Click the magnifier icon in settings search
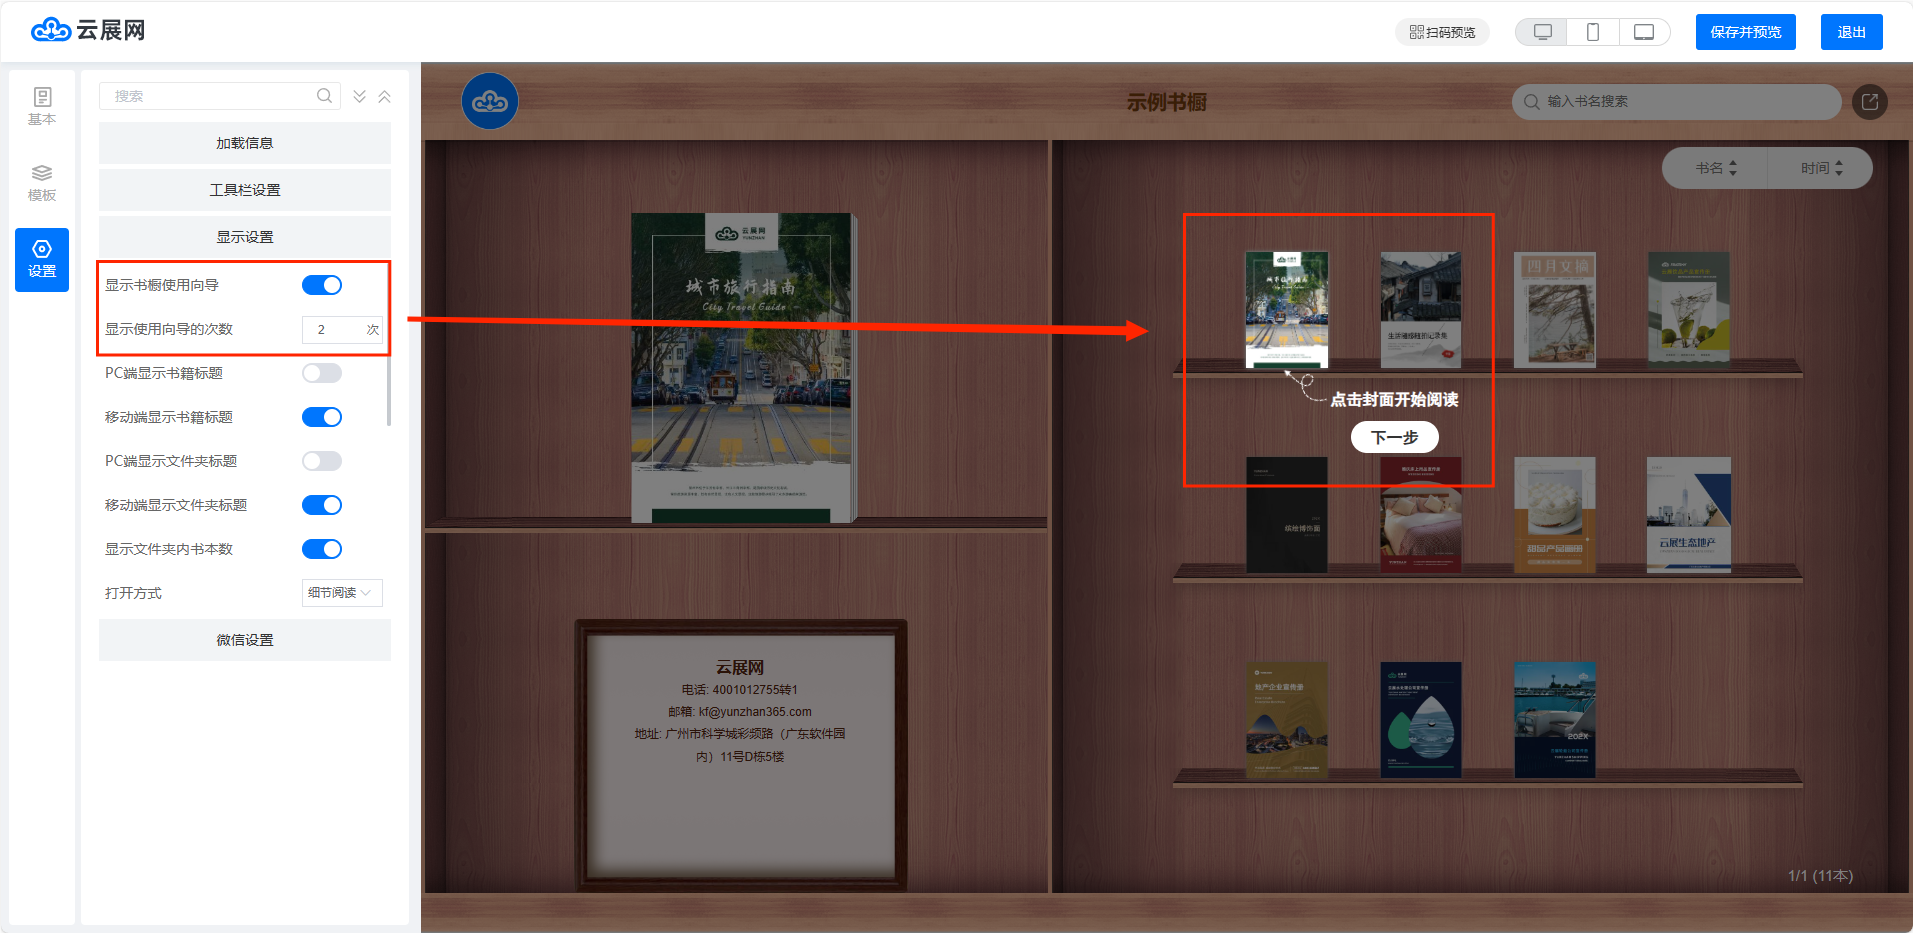 point(324,96)
